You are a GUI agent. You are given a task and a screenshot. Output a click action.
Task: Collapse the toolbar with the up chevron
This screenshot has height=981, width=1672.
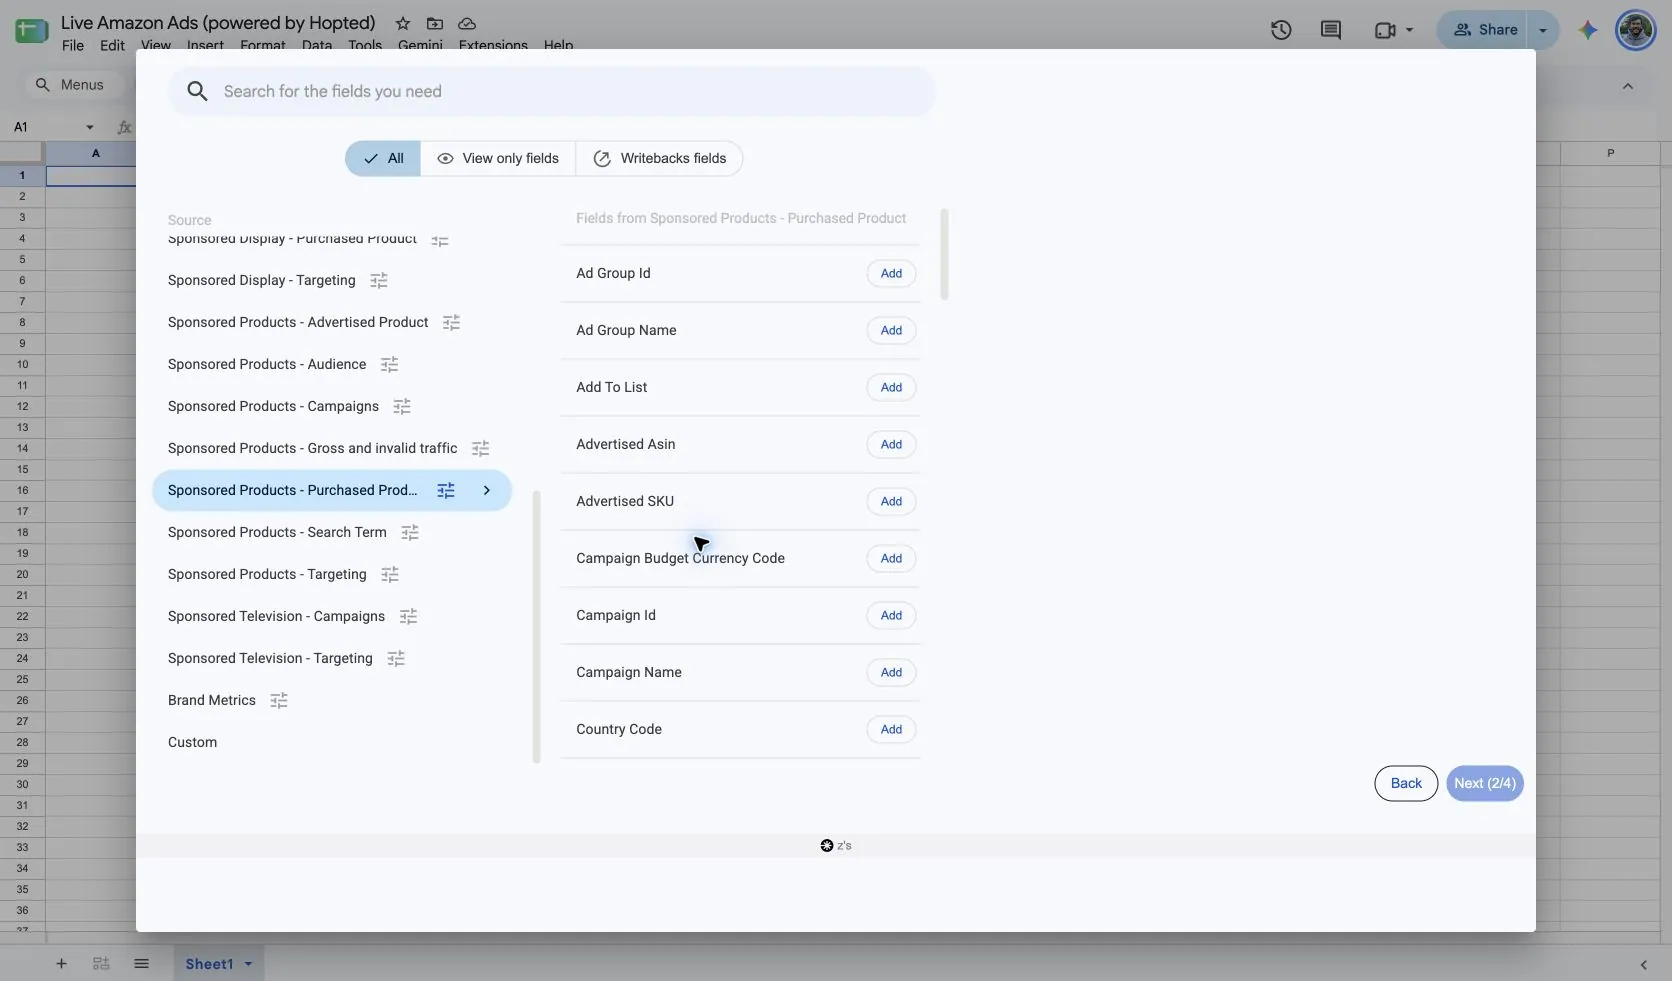coord(1628,86)
